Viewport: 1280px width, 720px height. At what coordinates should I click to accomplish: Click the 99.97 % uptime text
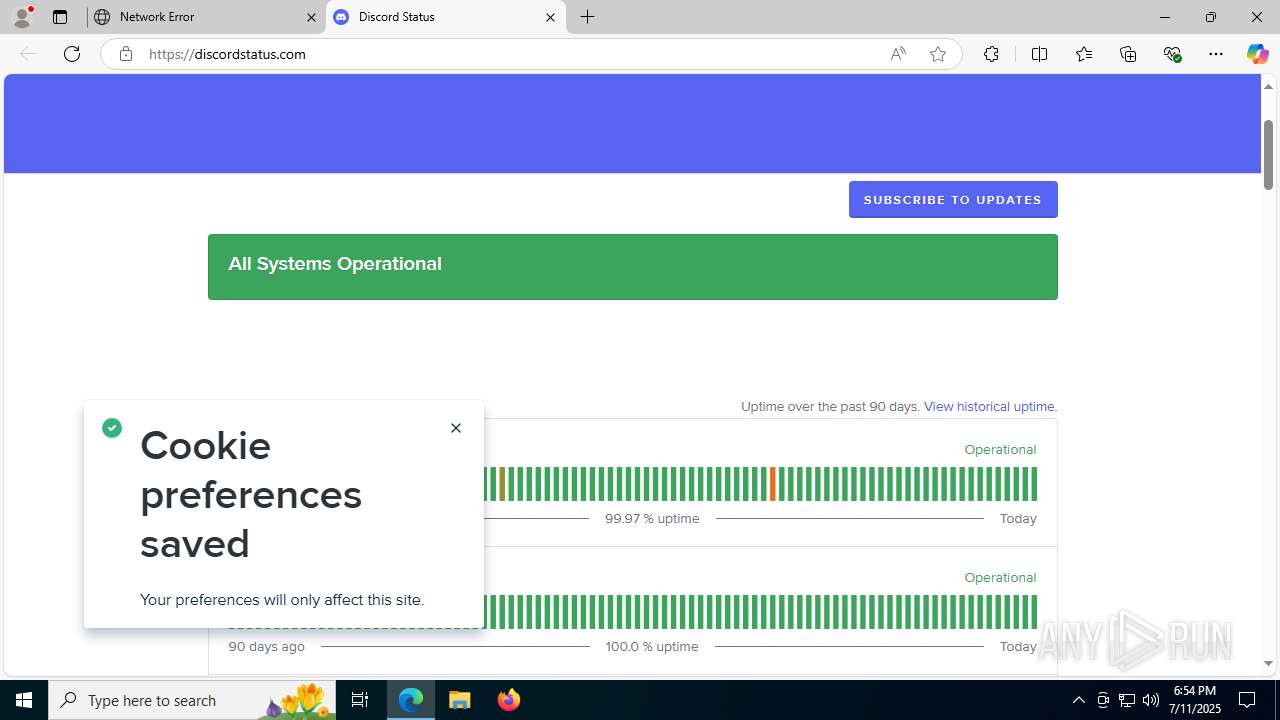(x=652, y=518)
